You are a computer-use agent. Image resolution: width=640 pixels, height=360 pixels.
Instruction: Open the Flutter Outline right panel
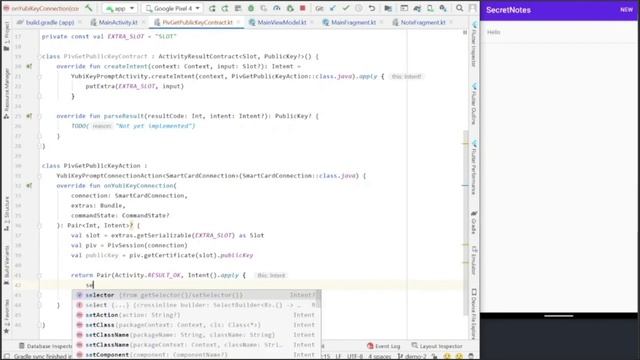click(x=474, y=104)
